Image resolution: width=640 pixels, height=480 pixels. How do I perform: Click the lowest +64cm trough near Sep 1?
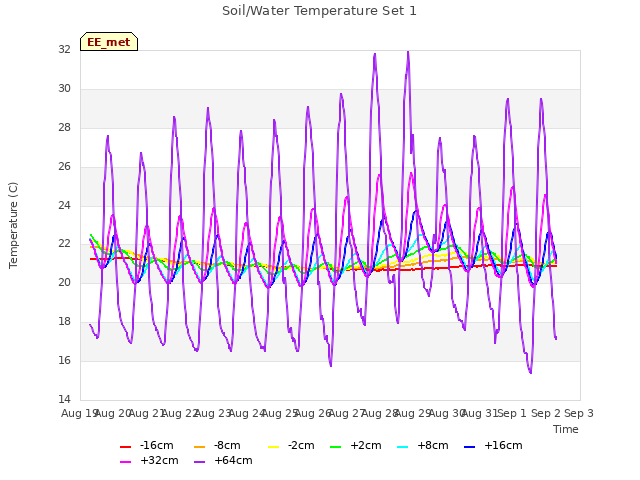[x=530, y=372]
